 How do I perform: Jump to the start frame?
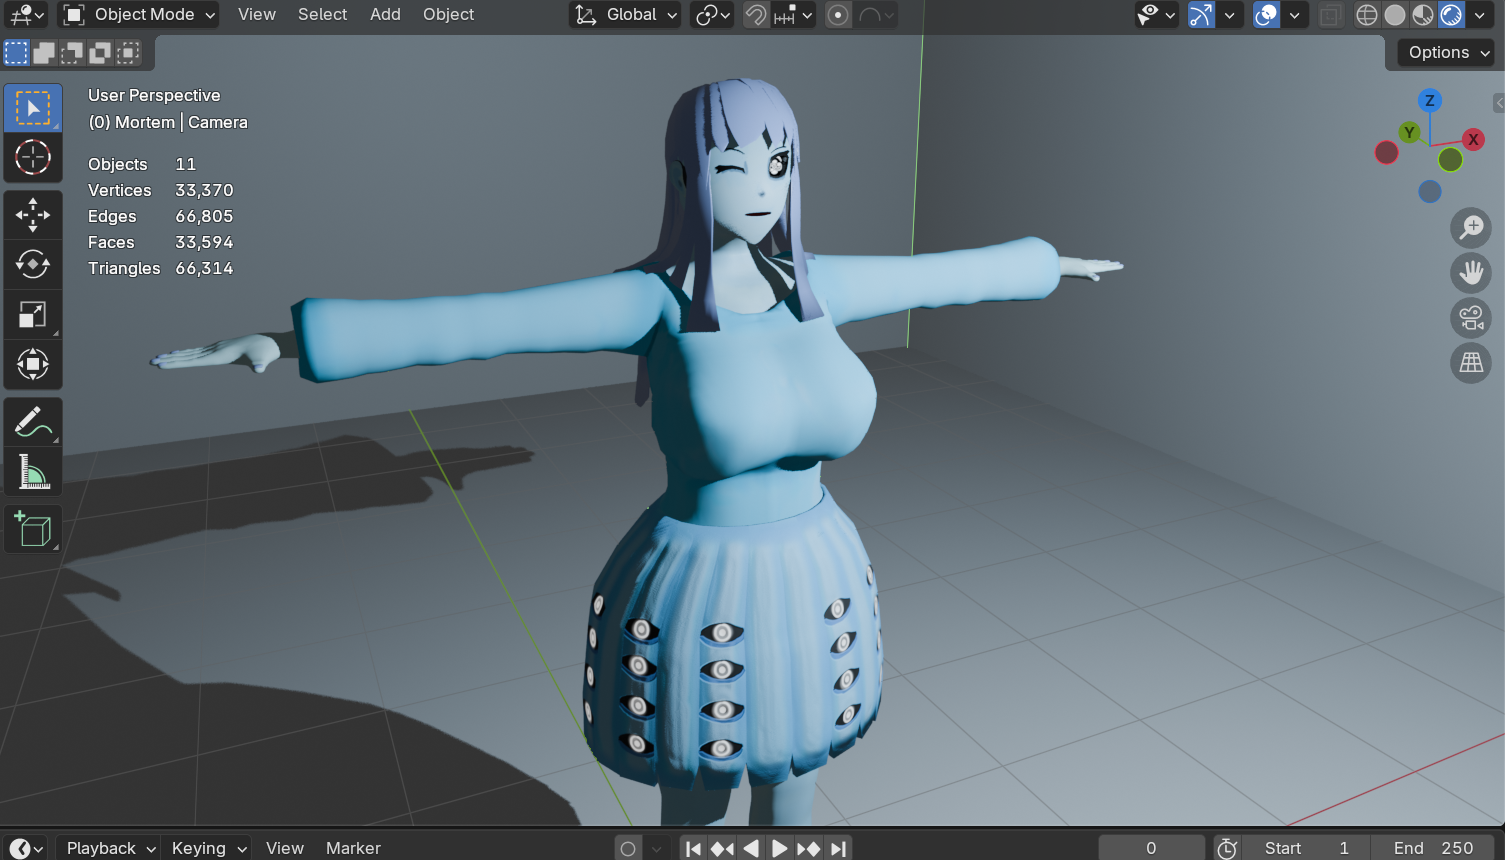693,848
